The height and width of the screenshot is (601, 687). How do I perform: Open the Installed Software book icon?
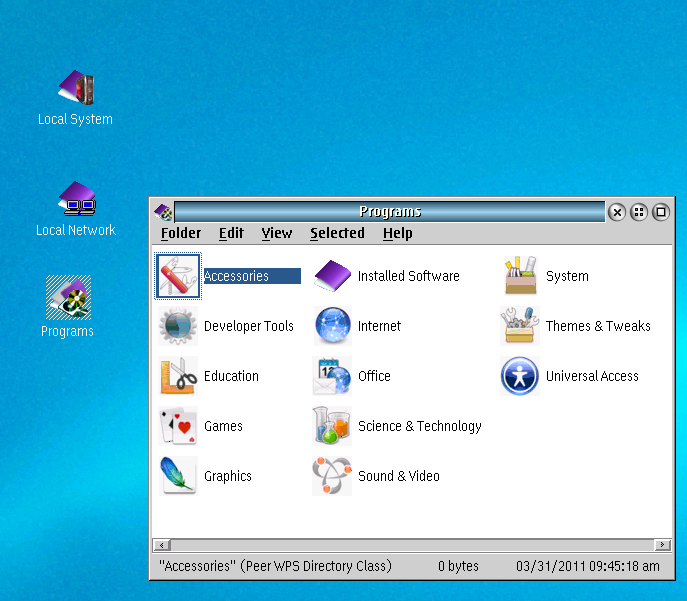[333, 276]
